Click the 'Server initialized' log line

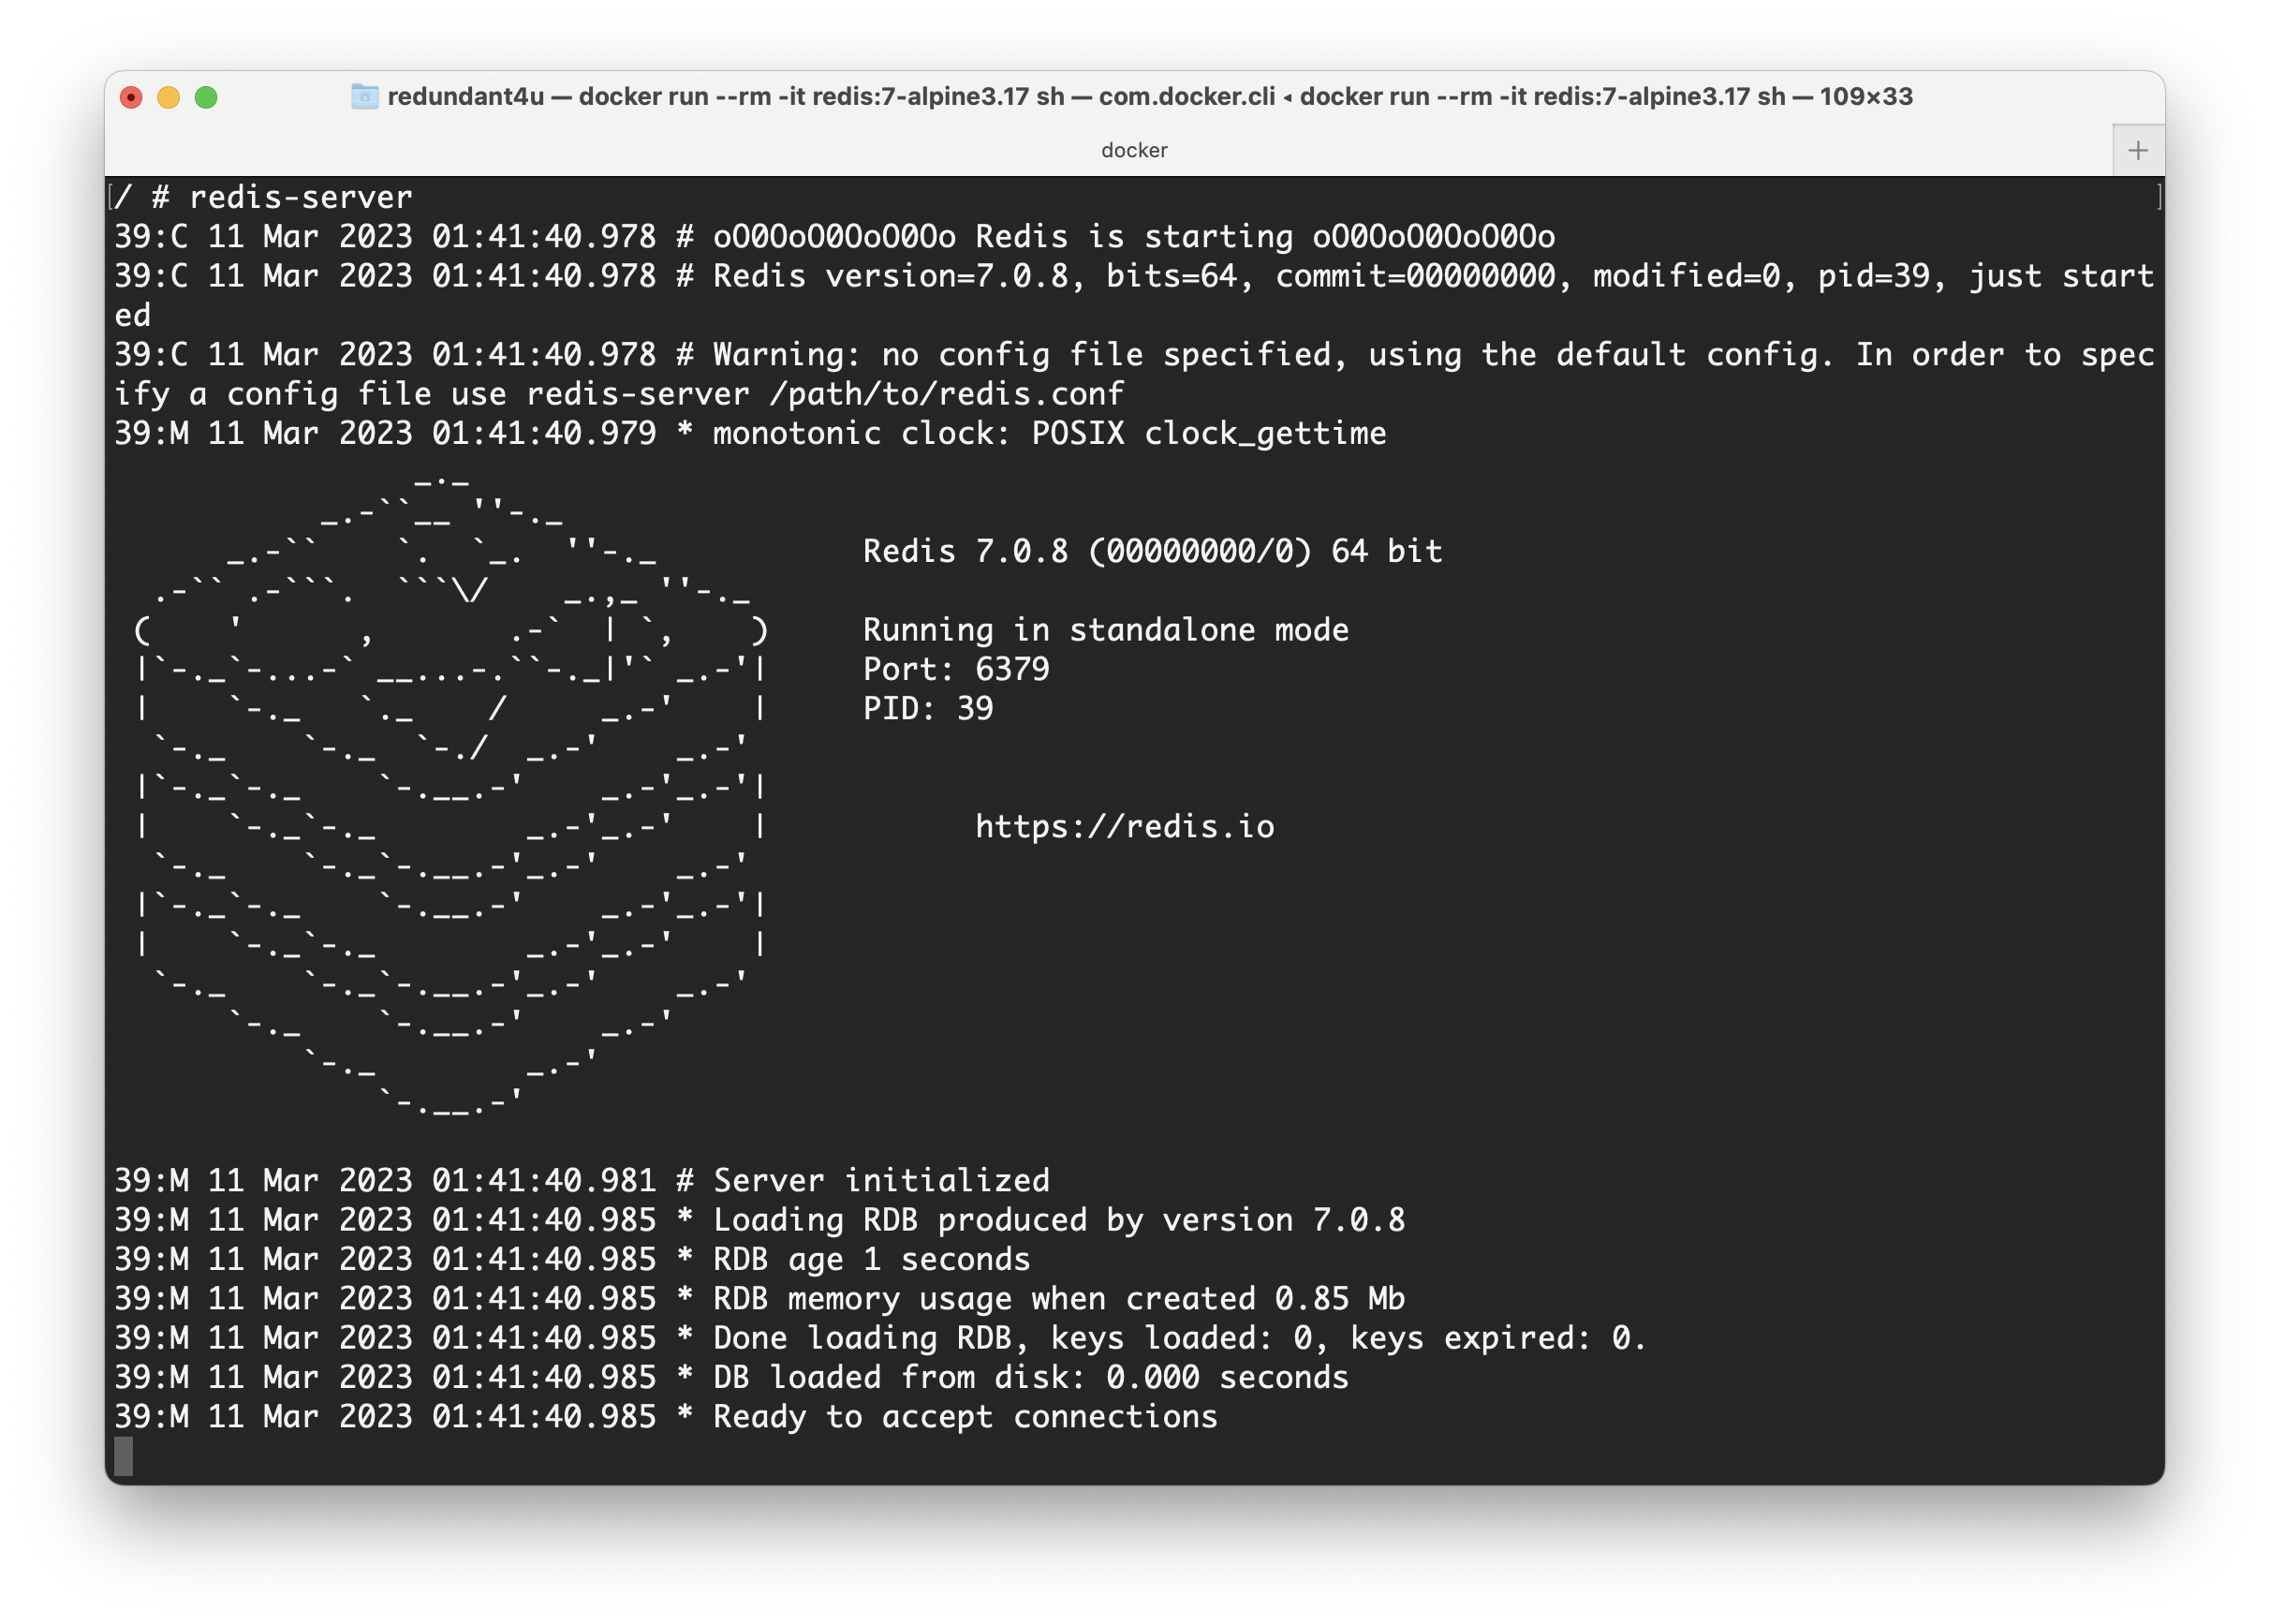pyautogui.click(x=582, y=1181)
